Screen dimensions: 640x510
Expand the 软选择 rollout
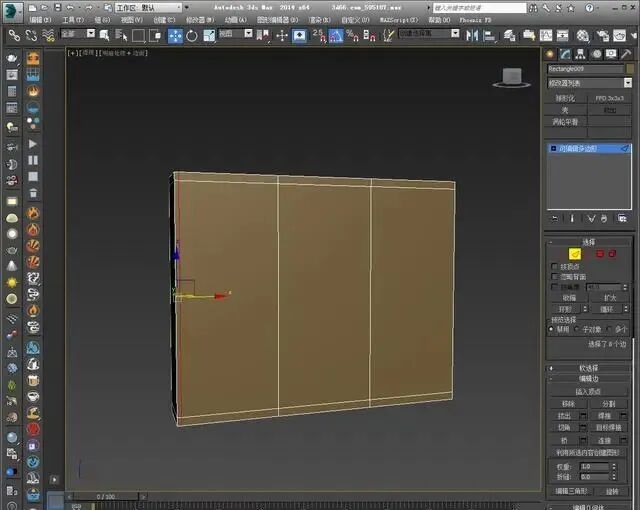589,368
